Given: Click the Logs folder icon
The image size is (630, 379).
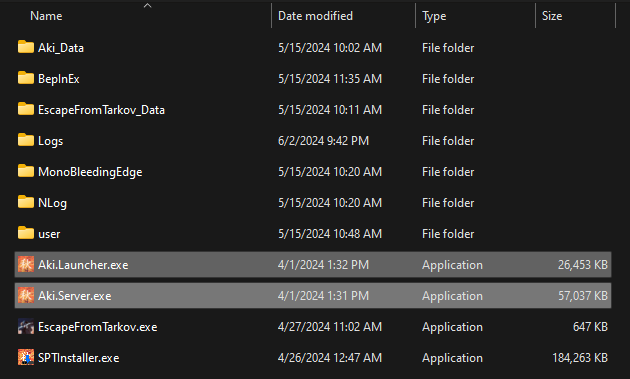Looking at the screenshot, I should click(26, 140).
